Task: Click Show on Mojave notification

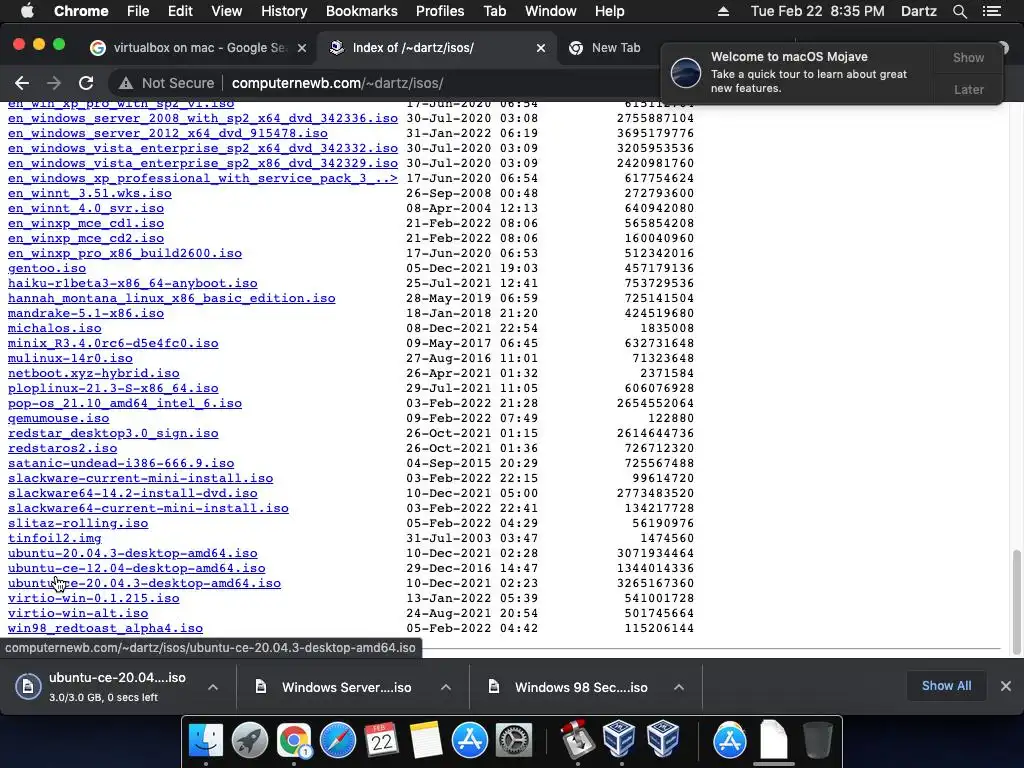Action: (968, 57)
